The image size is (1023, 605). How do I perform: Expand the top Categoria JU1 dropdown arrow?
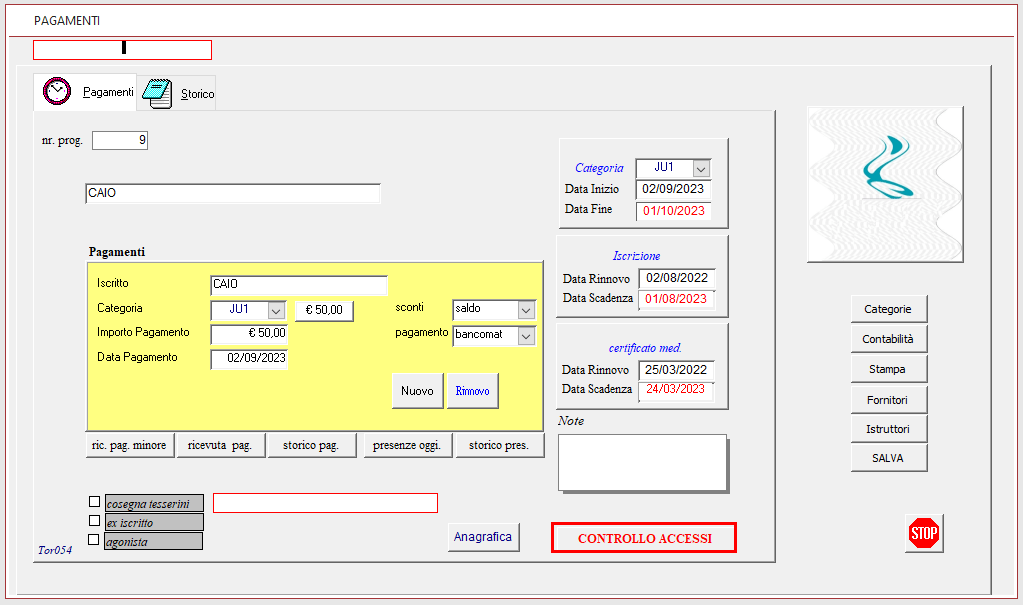coord(701,168)
